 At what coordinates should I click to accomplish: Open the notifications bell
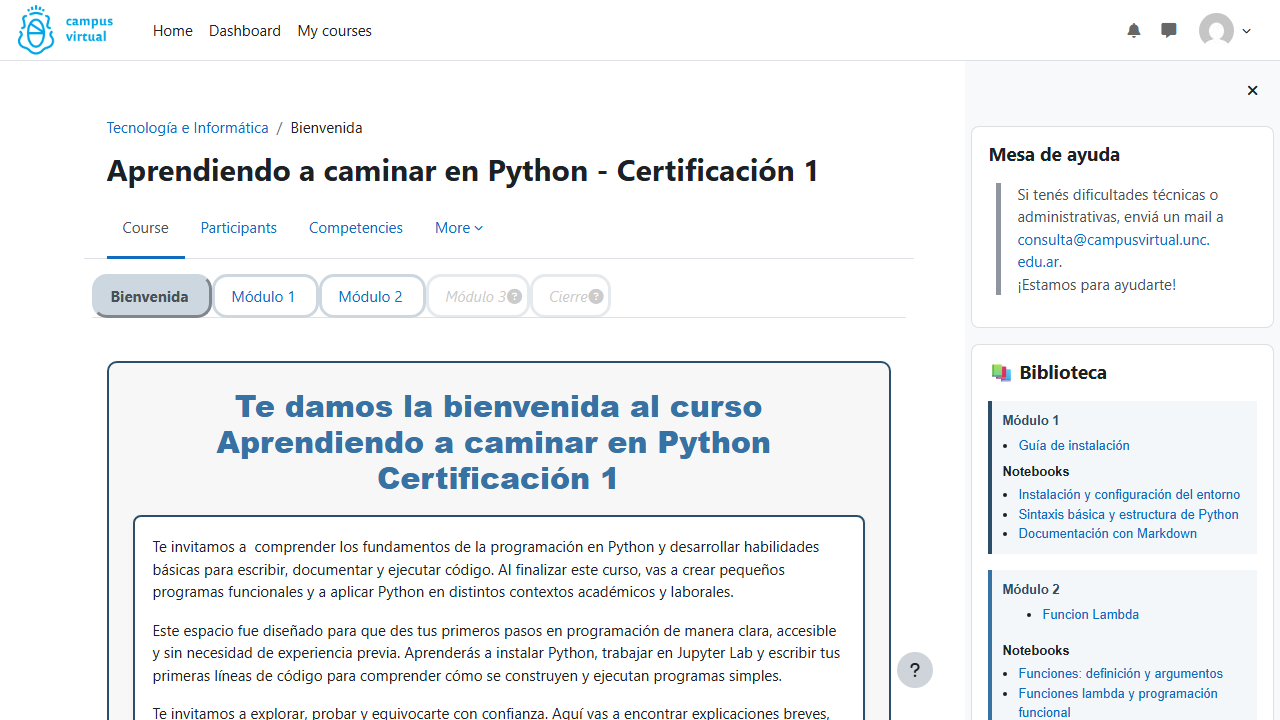(1133, 31)
